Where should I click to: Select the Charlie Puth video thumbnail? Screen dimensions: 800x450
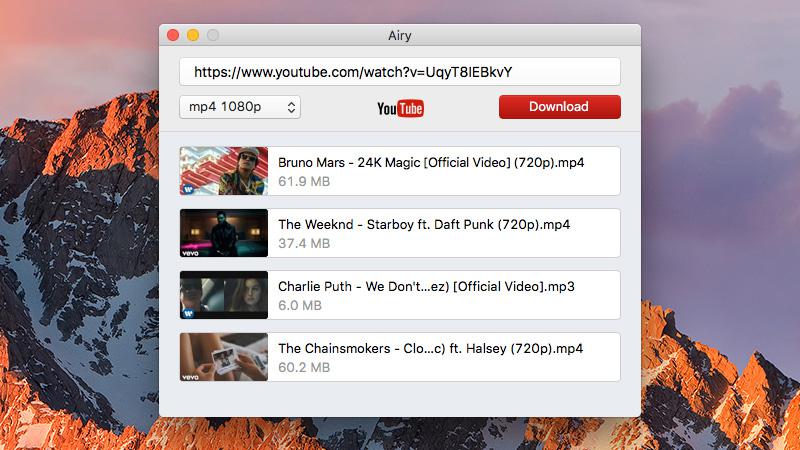(223, 295)
